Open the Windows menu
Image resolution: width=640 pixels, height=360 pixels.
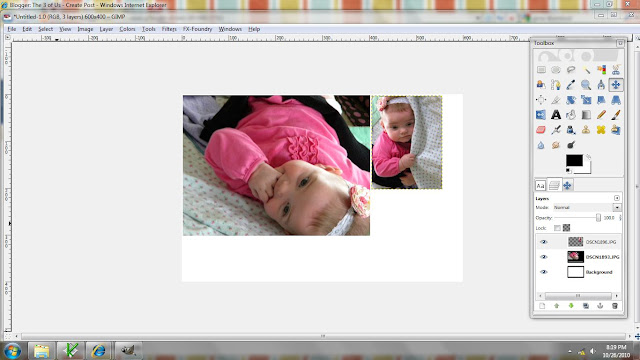point(230,29)
